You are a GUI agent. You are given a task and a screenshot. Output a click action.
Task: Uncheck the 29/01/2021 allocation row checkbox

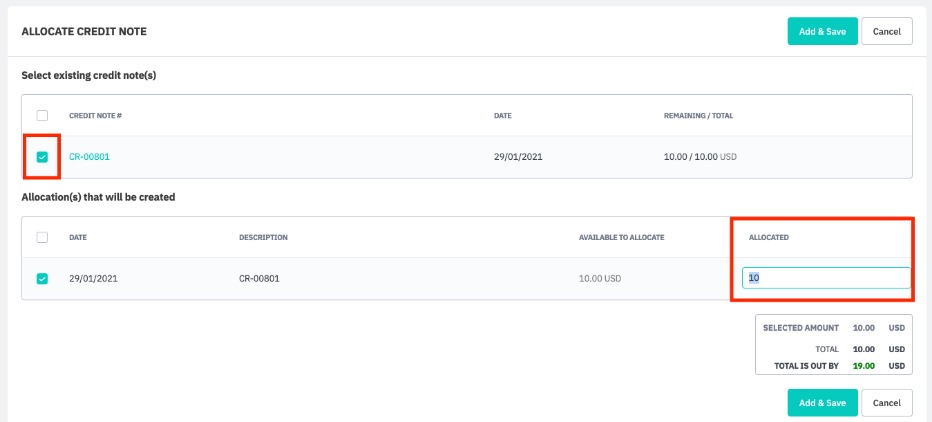point(42,279)
